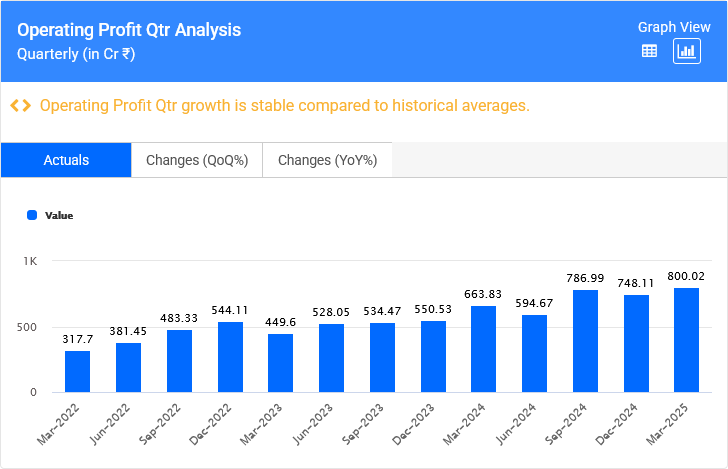This screenshot has width=728, height=469.
Task: Click the Mar-2023 bar showing 449.6
Action: 281,363
